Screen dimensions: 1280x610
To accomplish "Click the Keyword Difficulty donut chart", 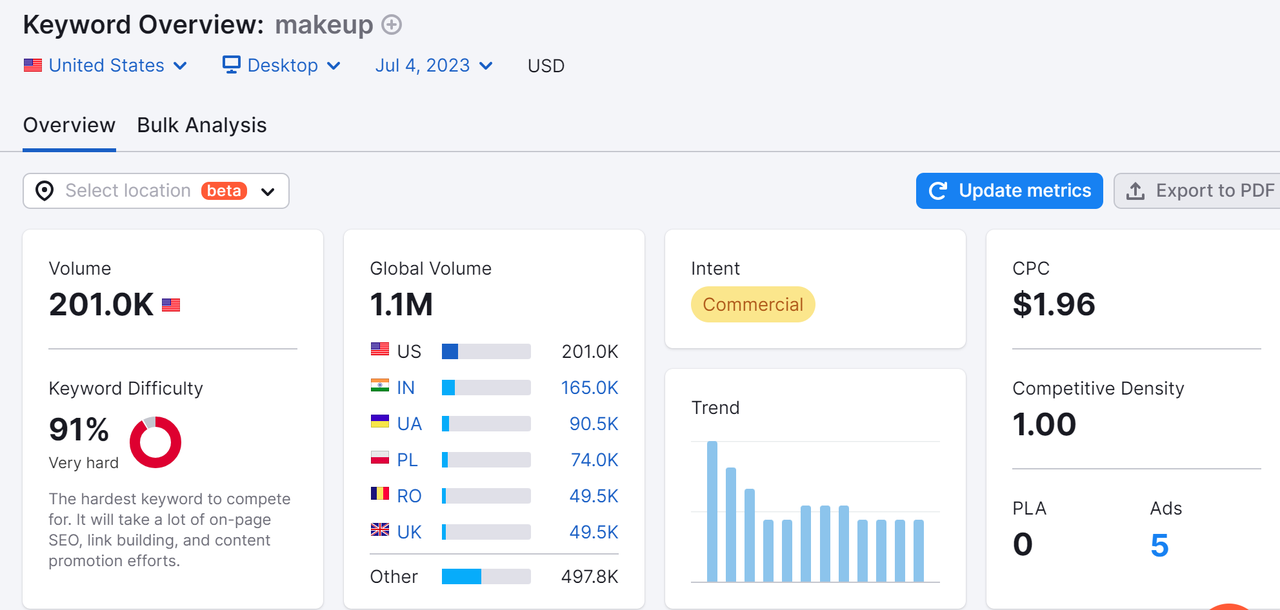I will point(155,442).
